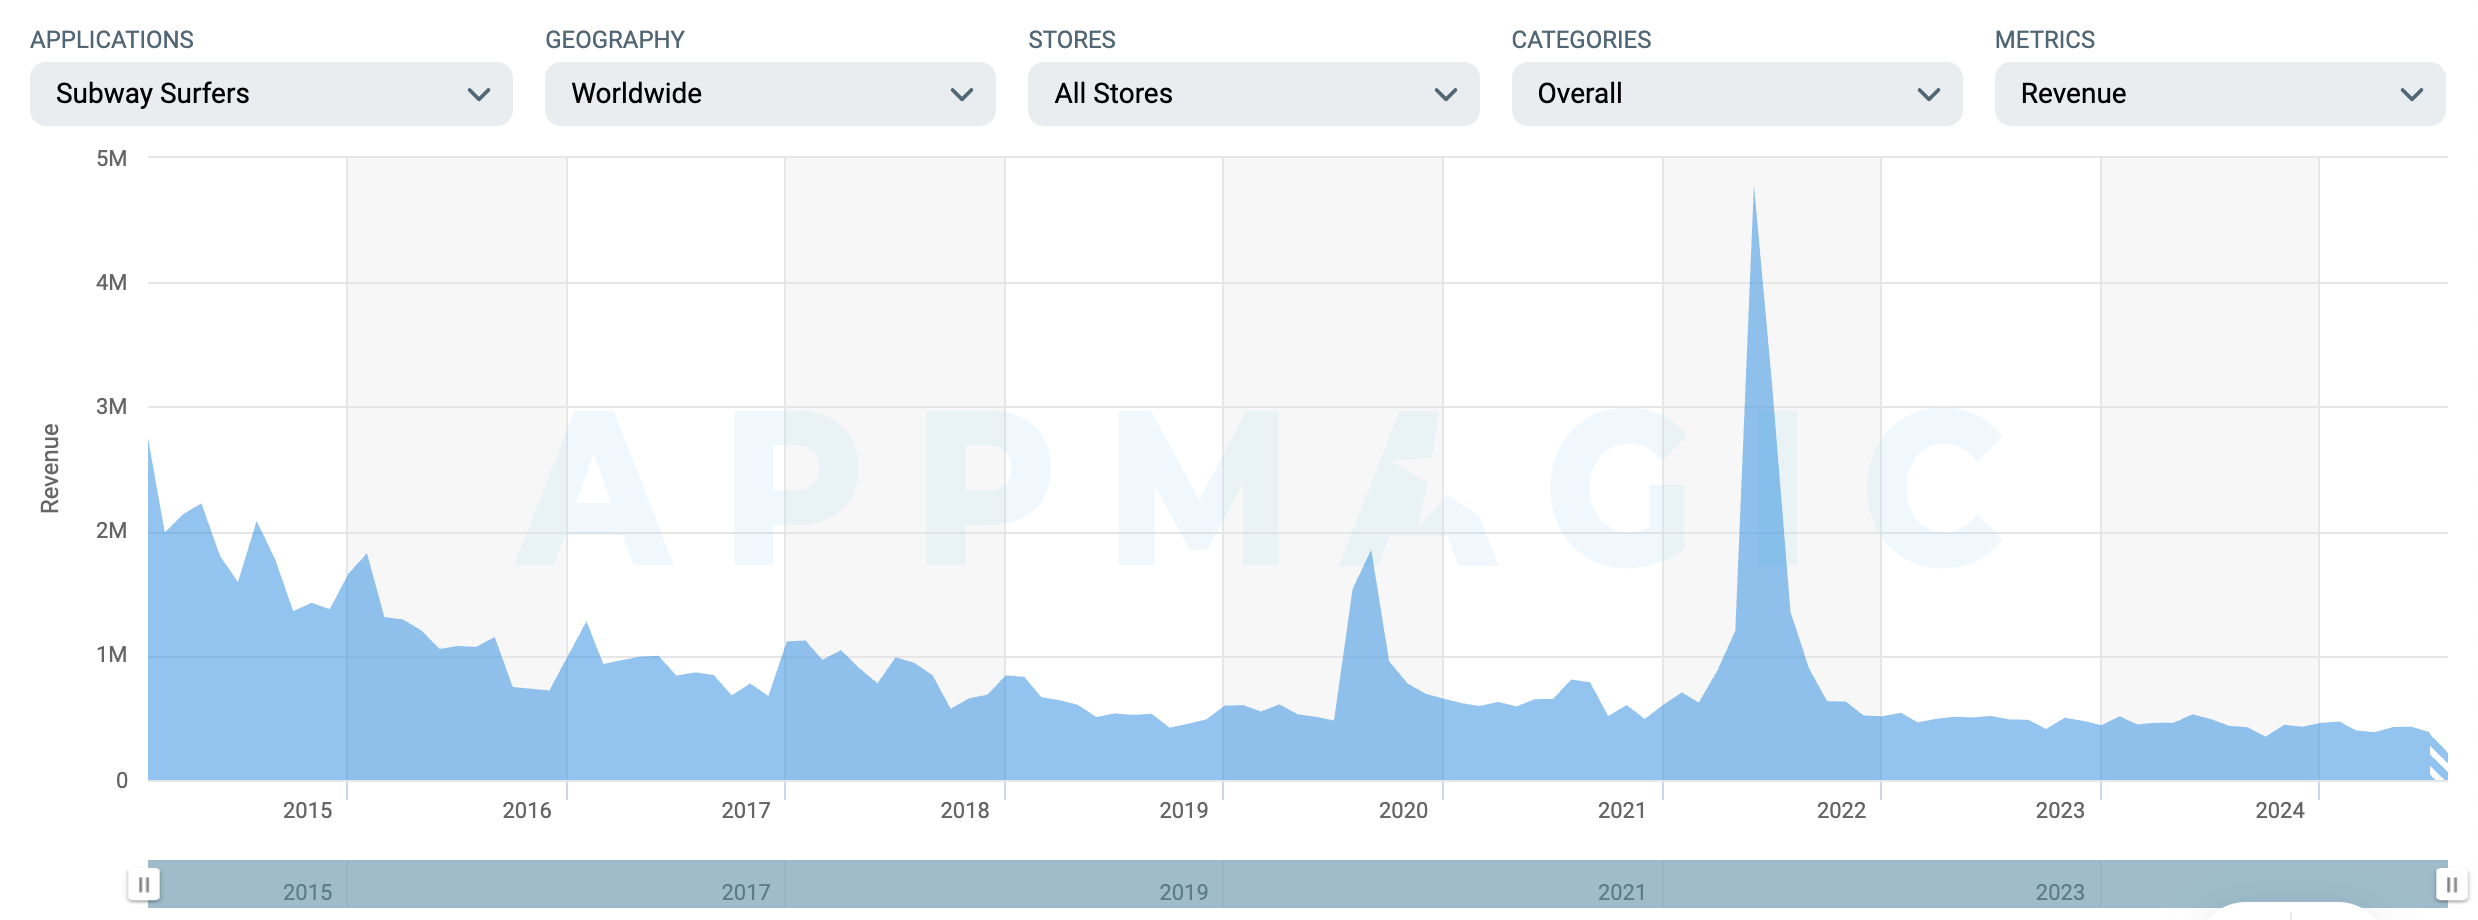Click the late 2019 revenue peak on the chart
Image resolution: width=2478 pixels, height=920 pixels.
click(1370, 560)
